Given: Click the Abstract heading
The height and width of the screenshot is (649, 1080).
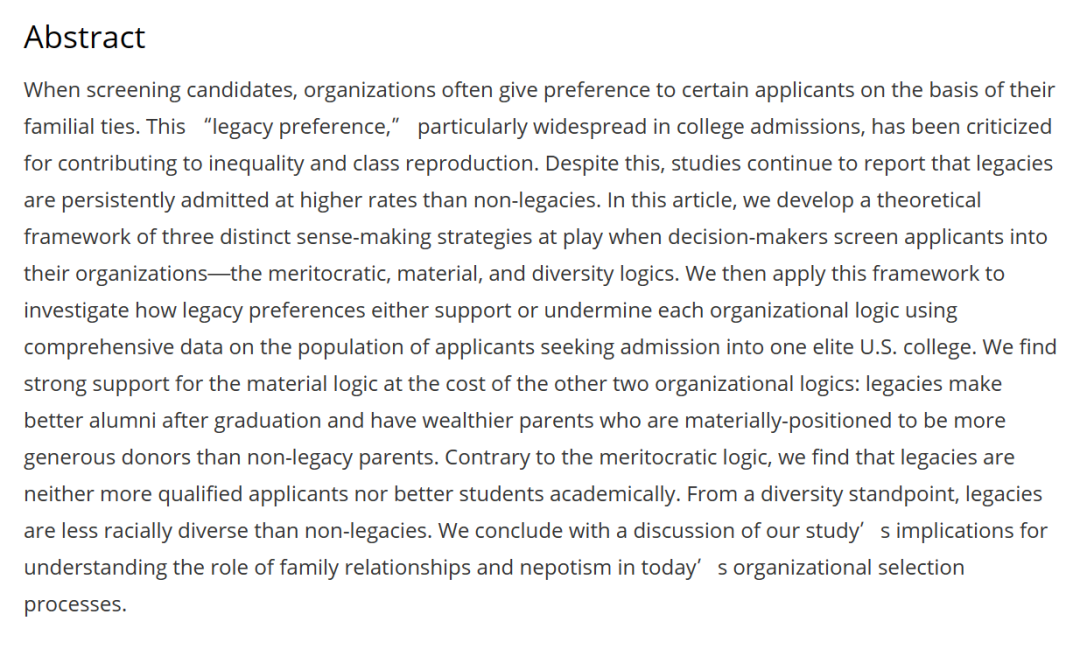Looking at the screenshot, I should 84,37.
